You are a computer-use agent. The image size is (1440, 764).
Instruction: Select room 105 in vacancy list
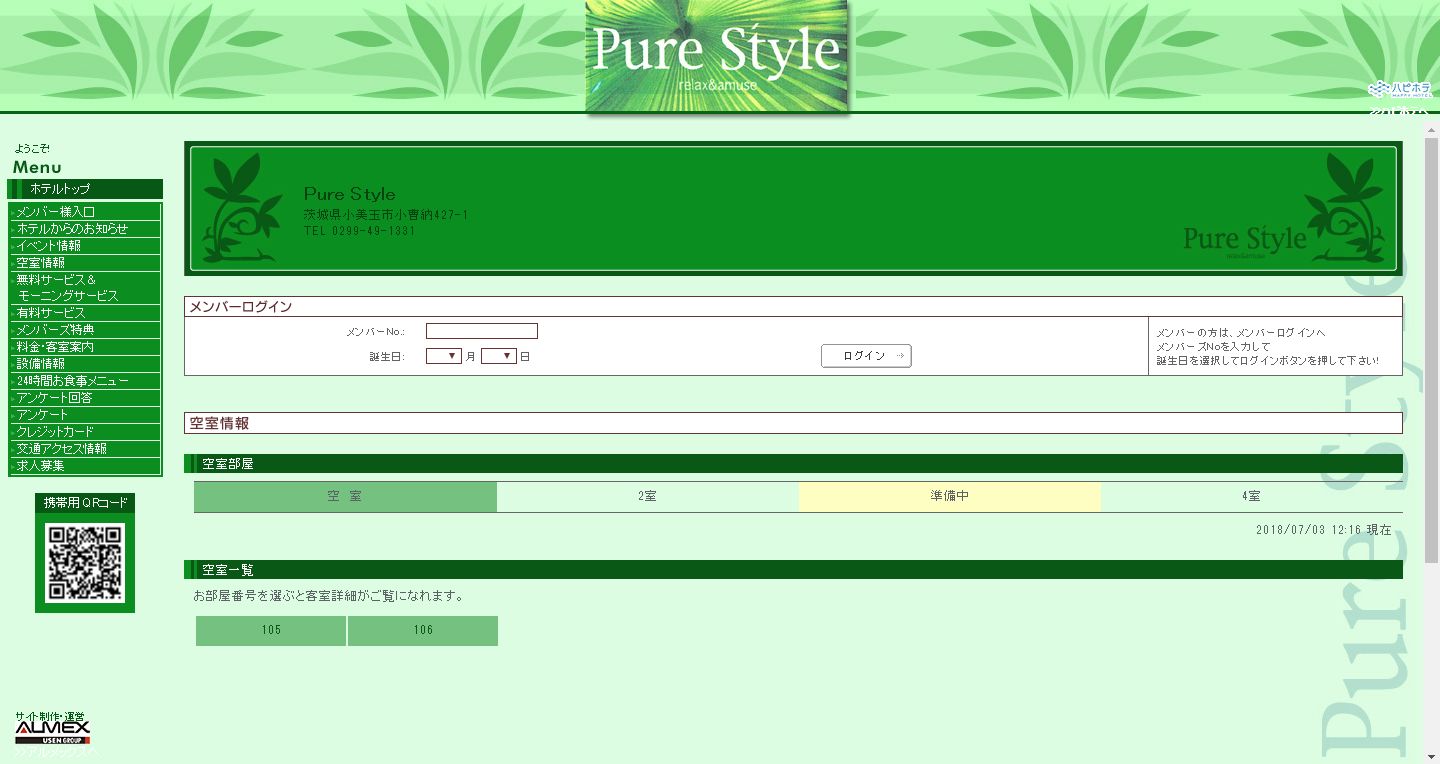[271, 630]
